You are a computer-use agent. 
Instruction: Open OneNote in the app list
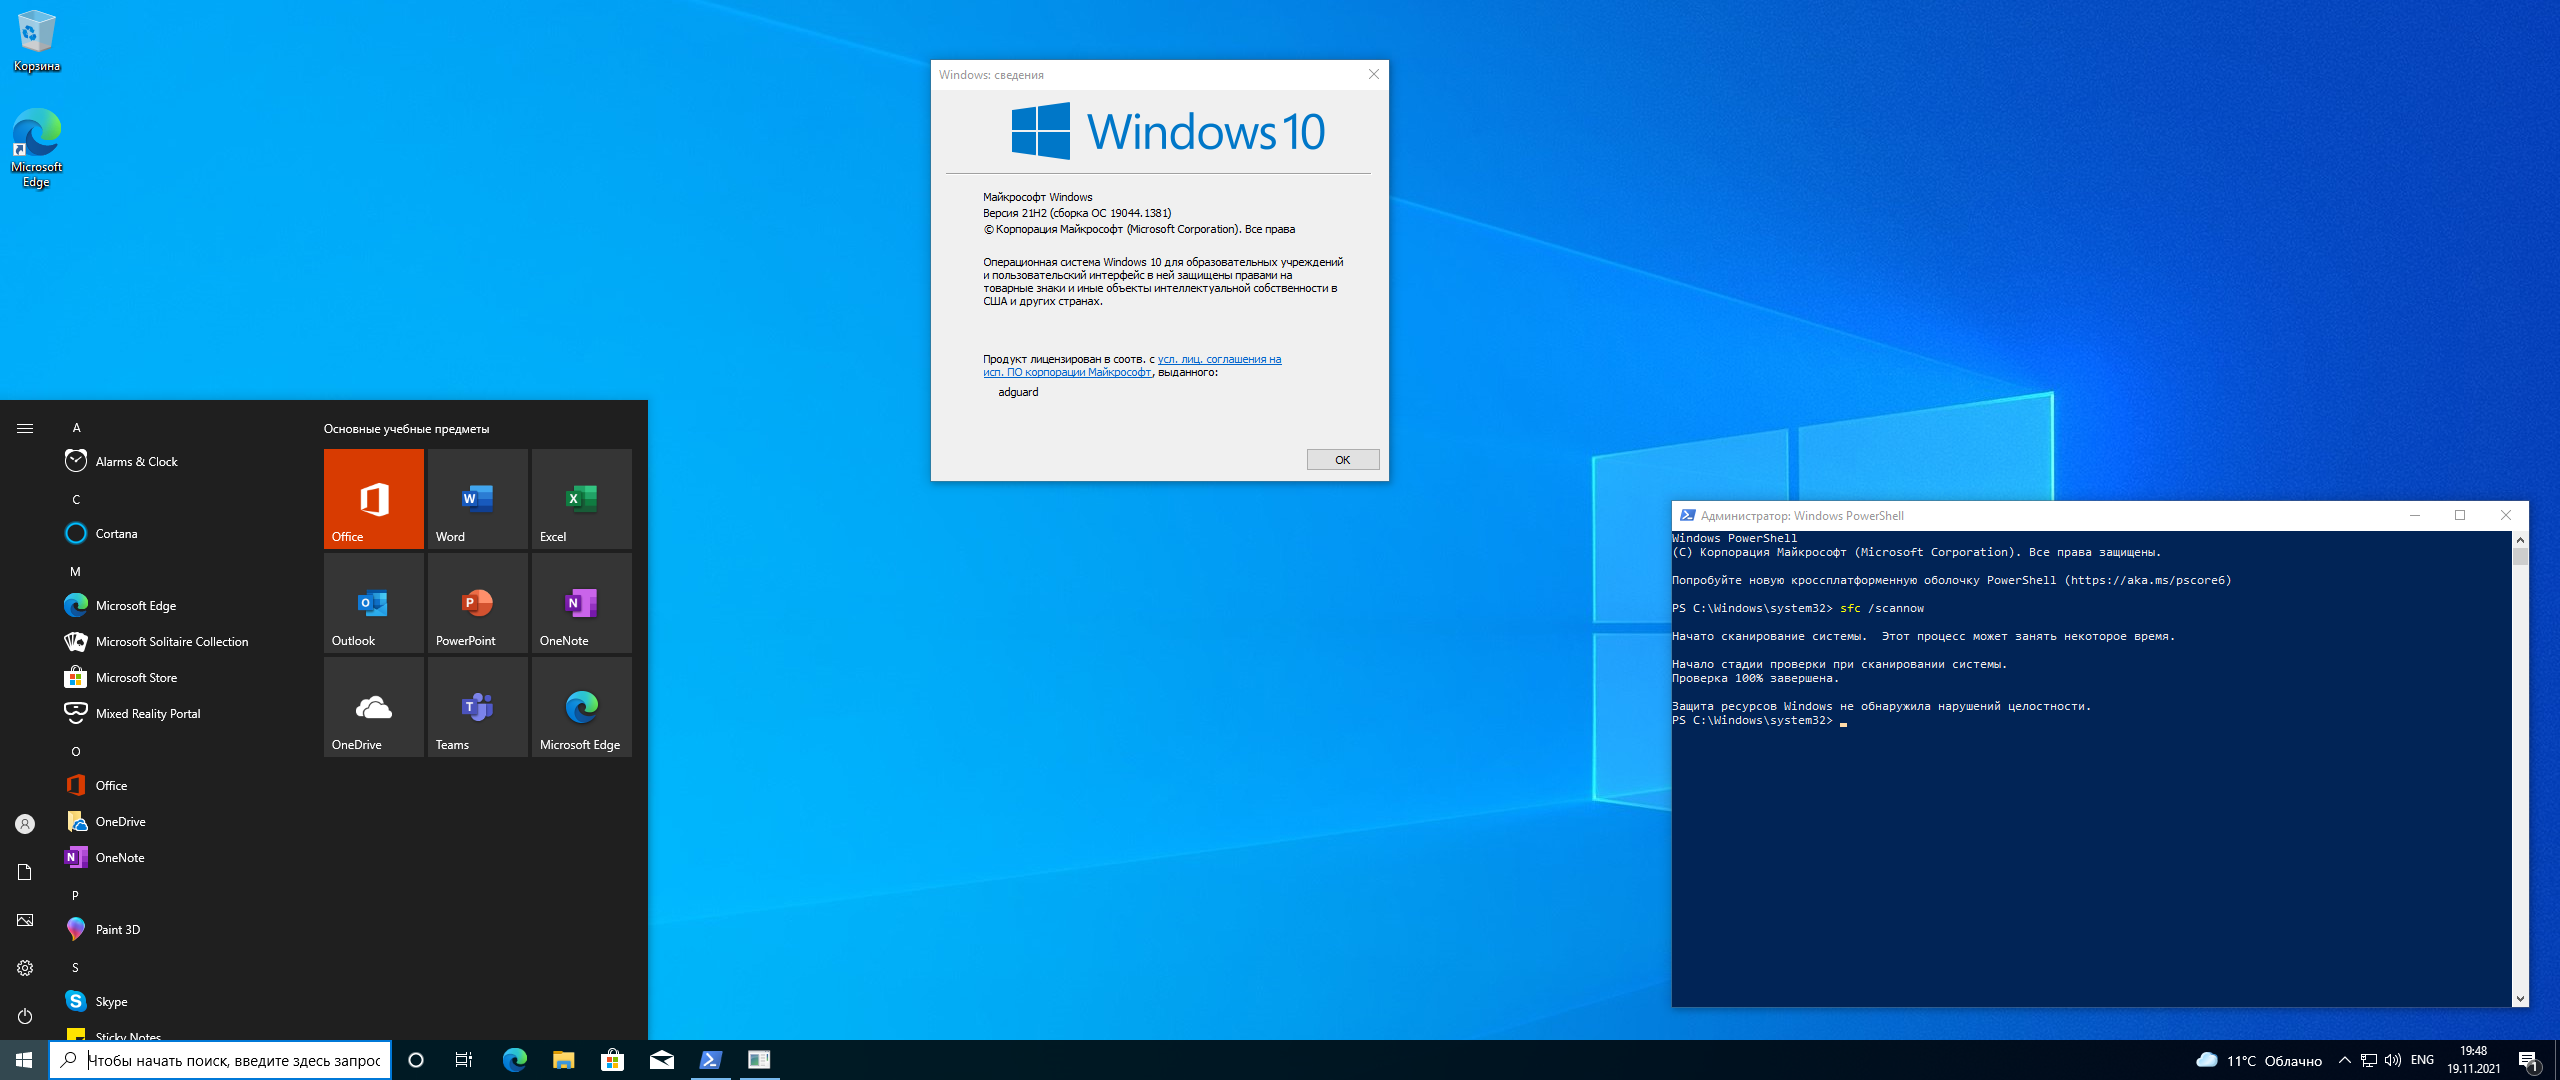point(180,857)
